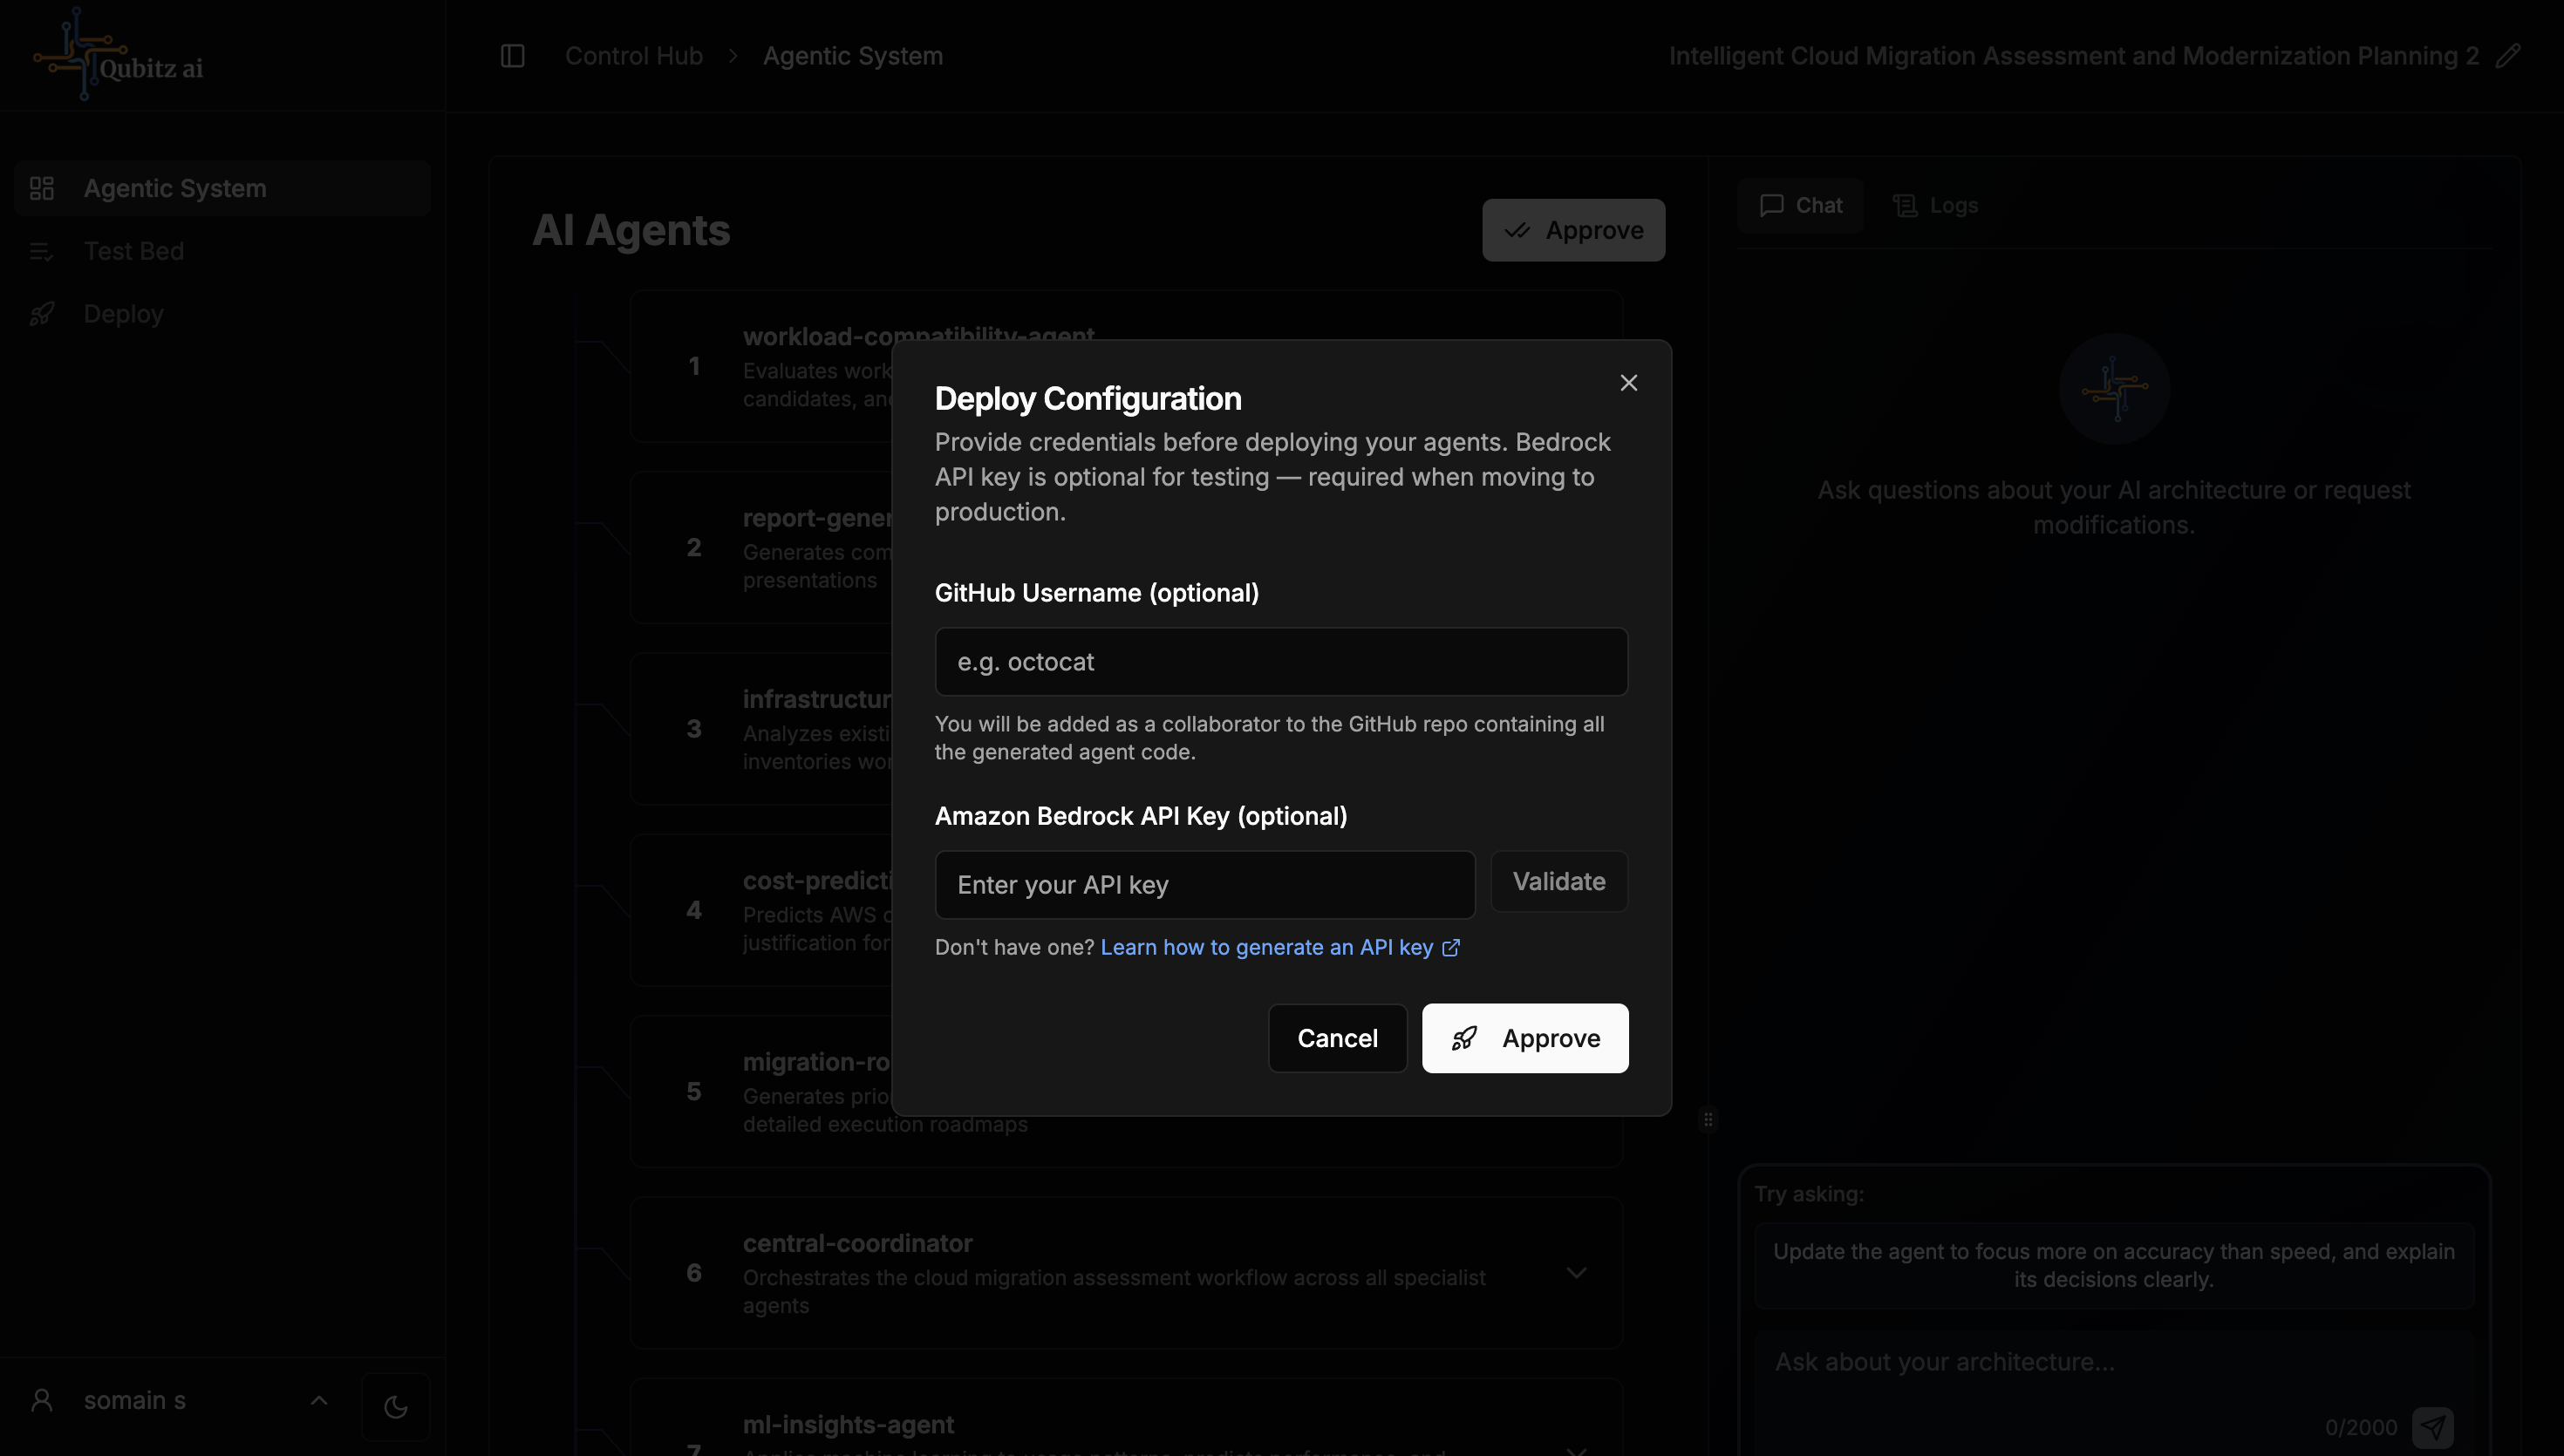Screen dimensions: 2564x1456
Task: Click the Qubitz ai logo
Action: [x=118, y=56]
